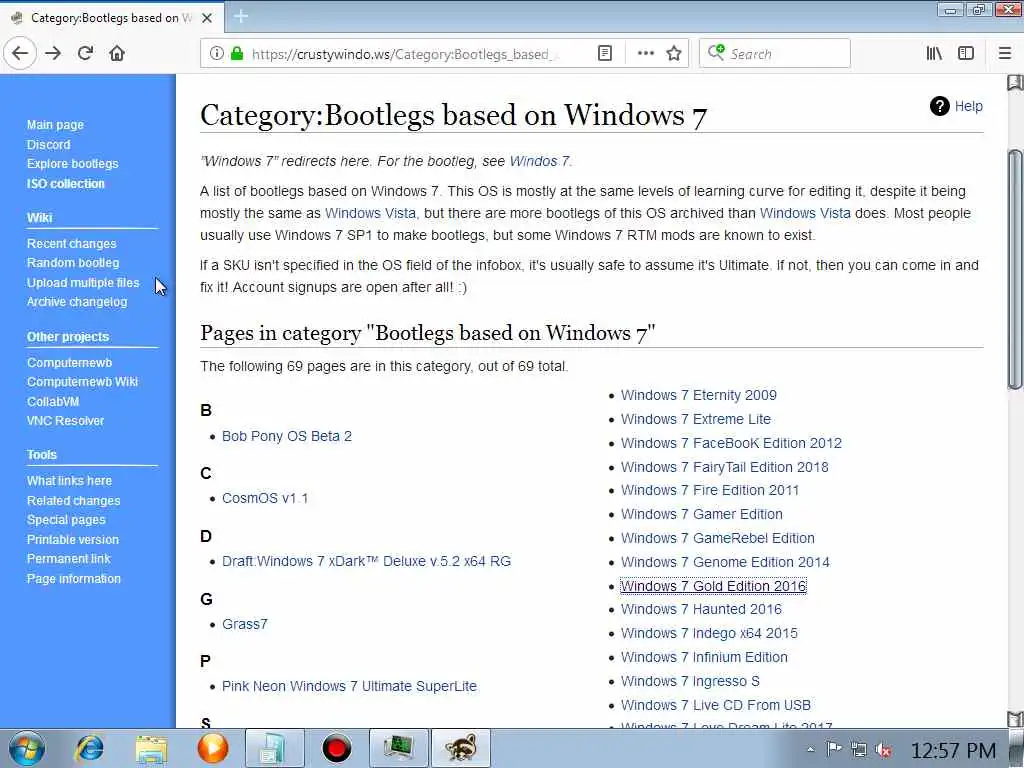Screen dimensions: 1024x768
Task: Click the muted volume tray icon
Action: click(884, 750)
